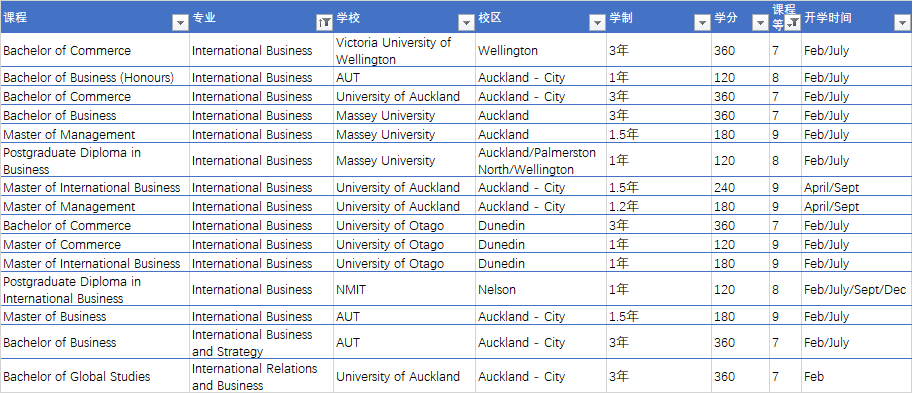Select the 1.2年 duration cell
Screen dimensions: 913x393
point(658,207)
